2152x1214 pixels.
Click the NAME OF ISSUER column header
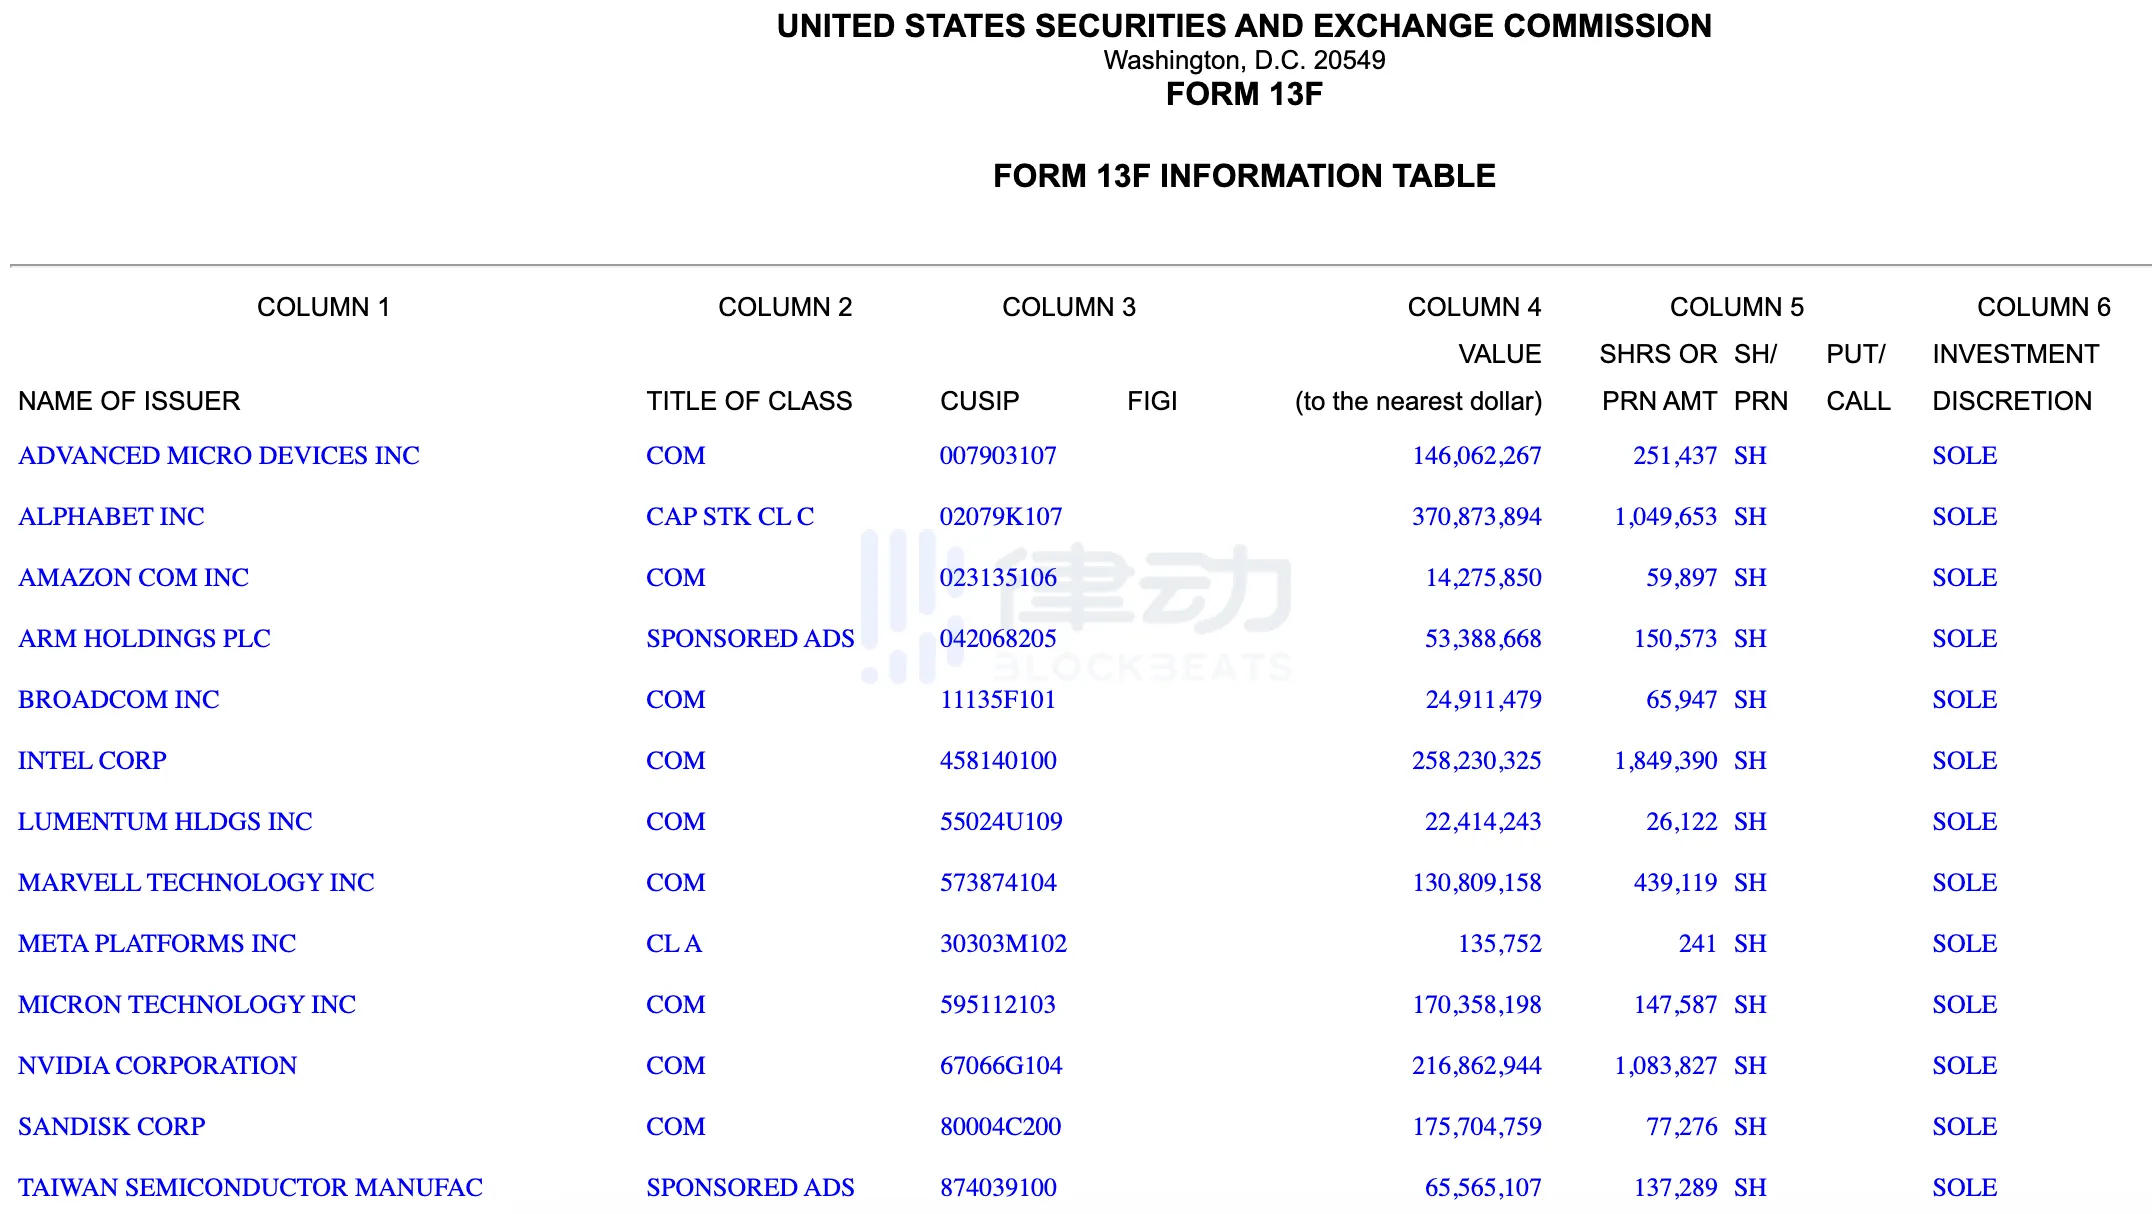[x=129, y=401]
